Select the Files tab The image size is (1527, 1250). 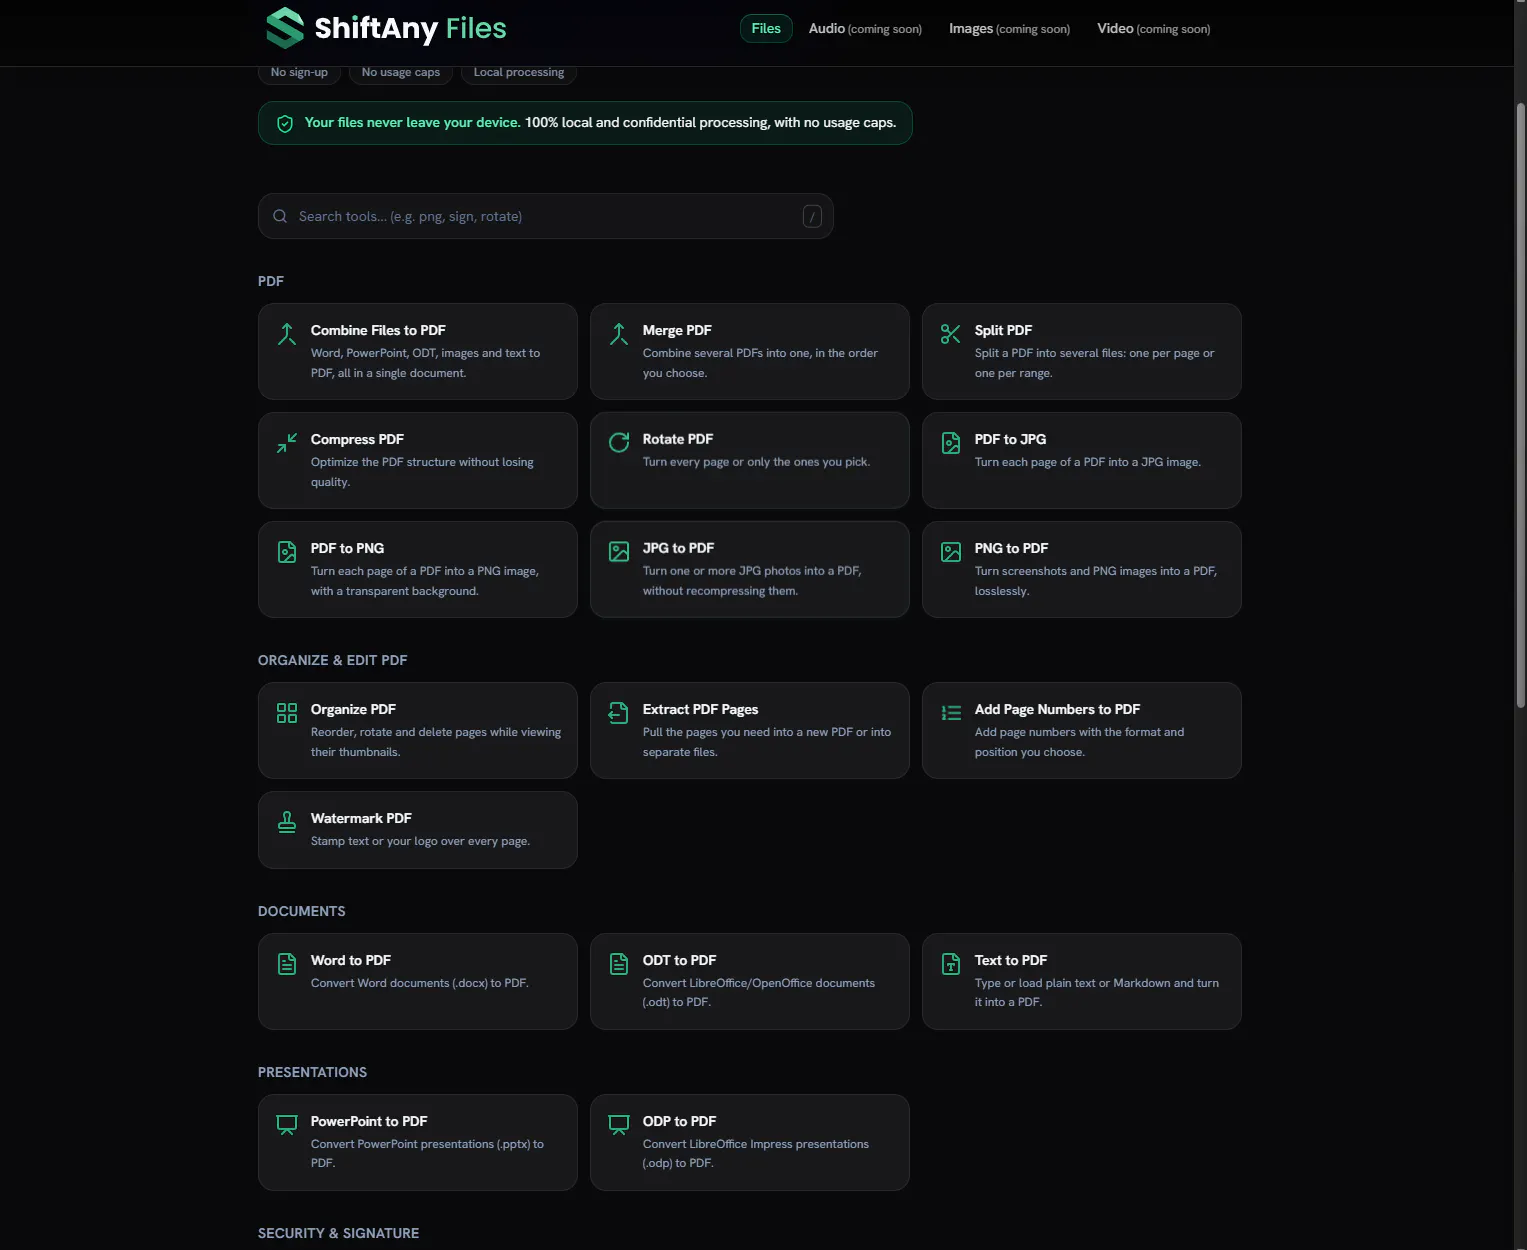pos(766,28)
